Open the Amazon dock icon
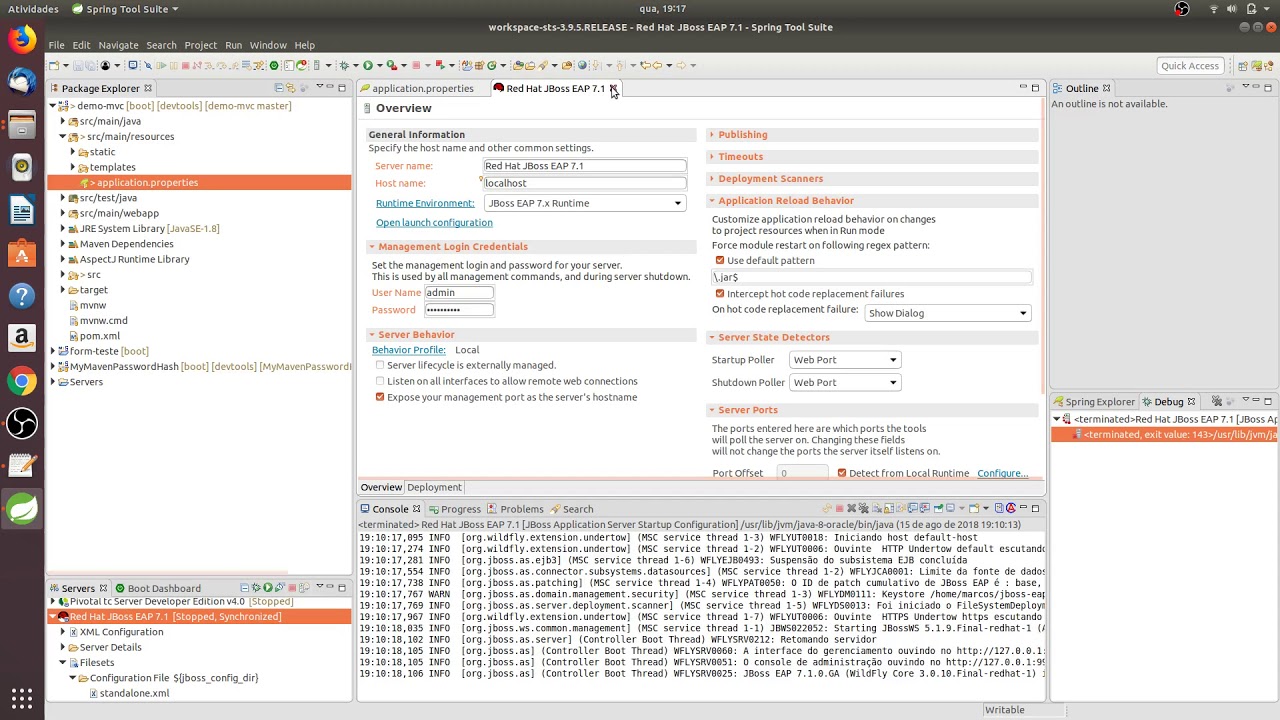Viewport: 1280px width, 720px height. pos(22,338)
